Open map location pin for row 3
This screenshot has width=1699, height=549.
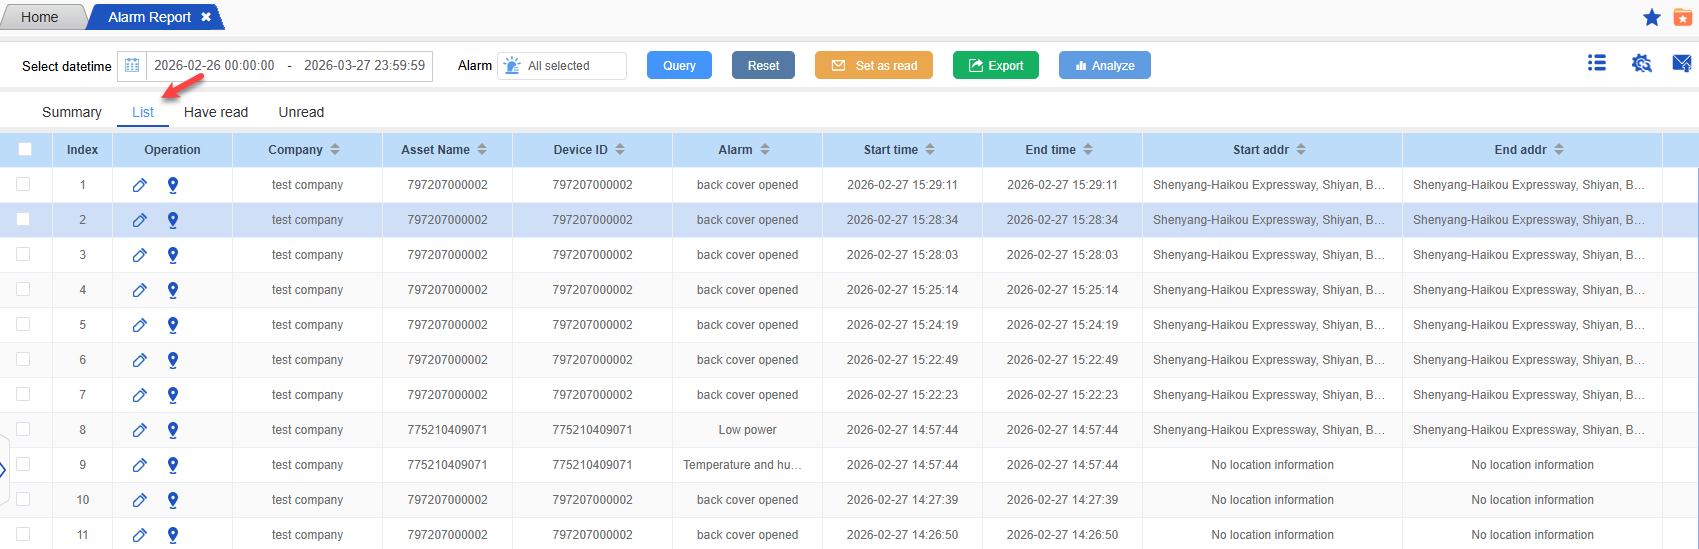click(173, 255)
